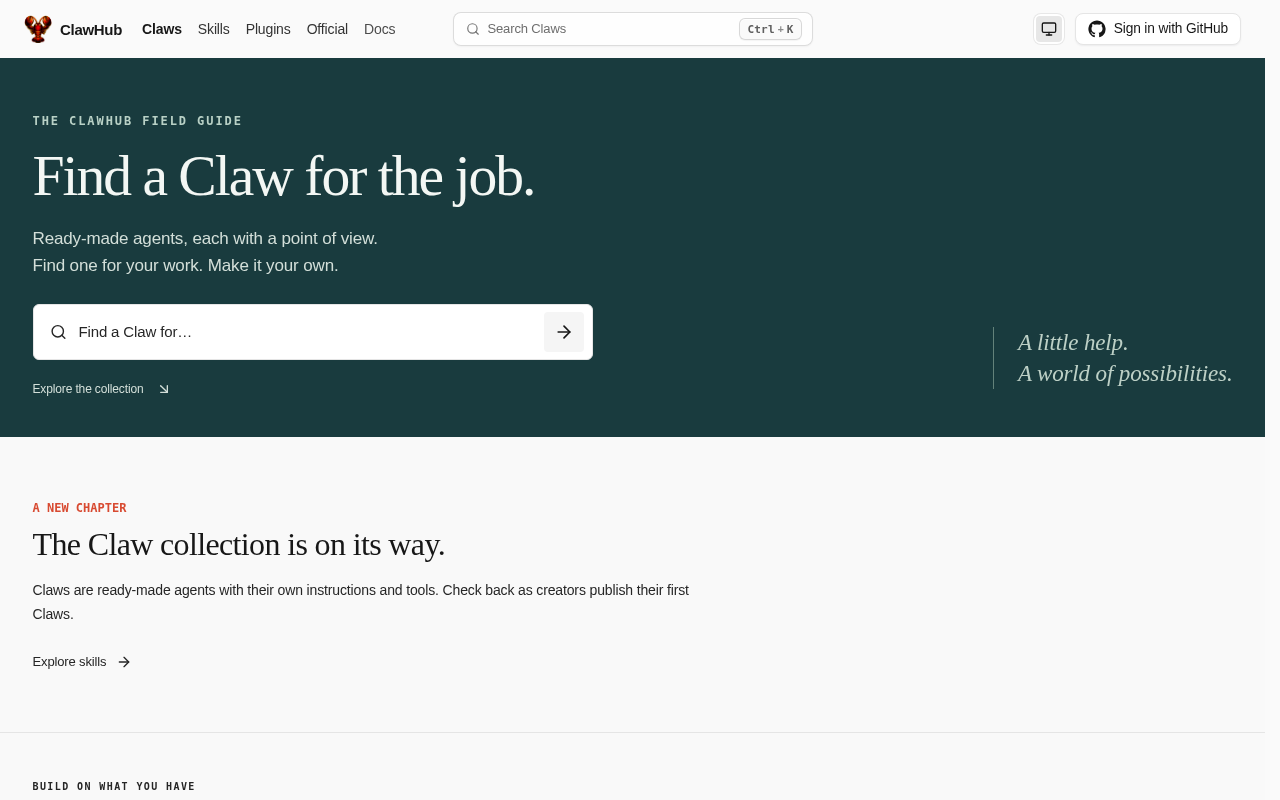Click "The Claw collection is on its way." heading
The image size is (1280, 800).
239,545
